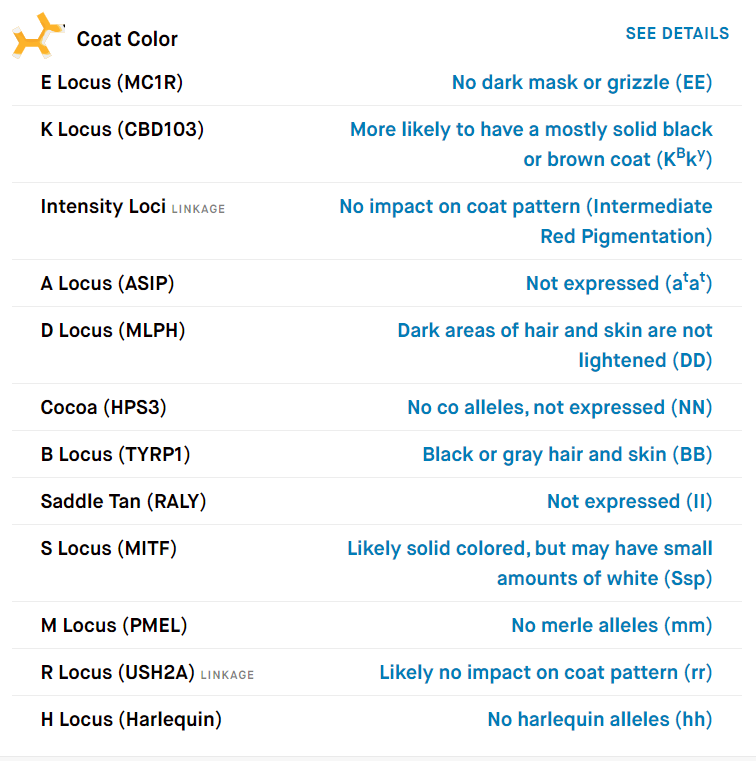Click the "Black or gray hair and skin (BB)" result
The width and height of the screenshot is (756, 761).
(567, 454)
